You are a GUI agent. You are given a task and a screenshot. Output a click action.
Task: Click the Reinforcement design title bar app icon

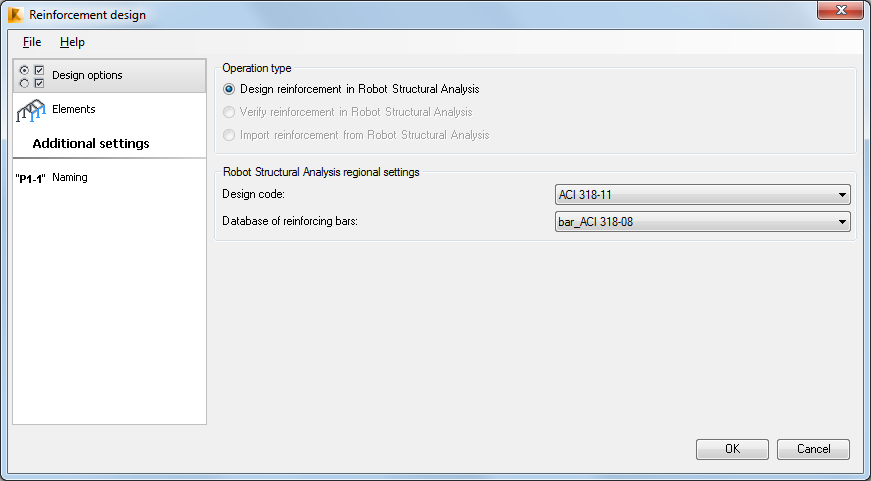[x=16, y=14]
